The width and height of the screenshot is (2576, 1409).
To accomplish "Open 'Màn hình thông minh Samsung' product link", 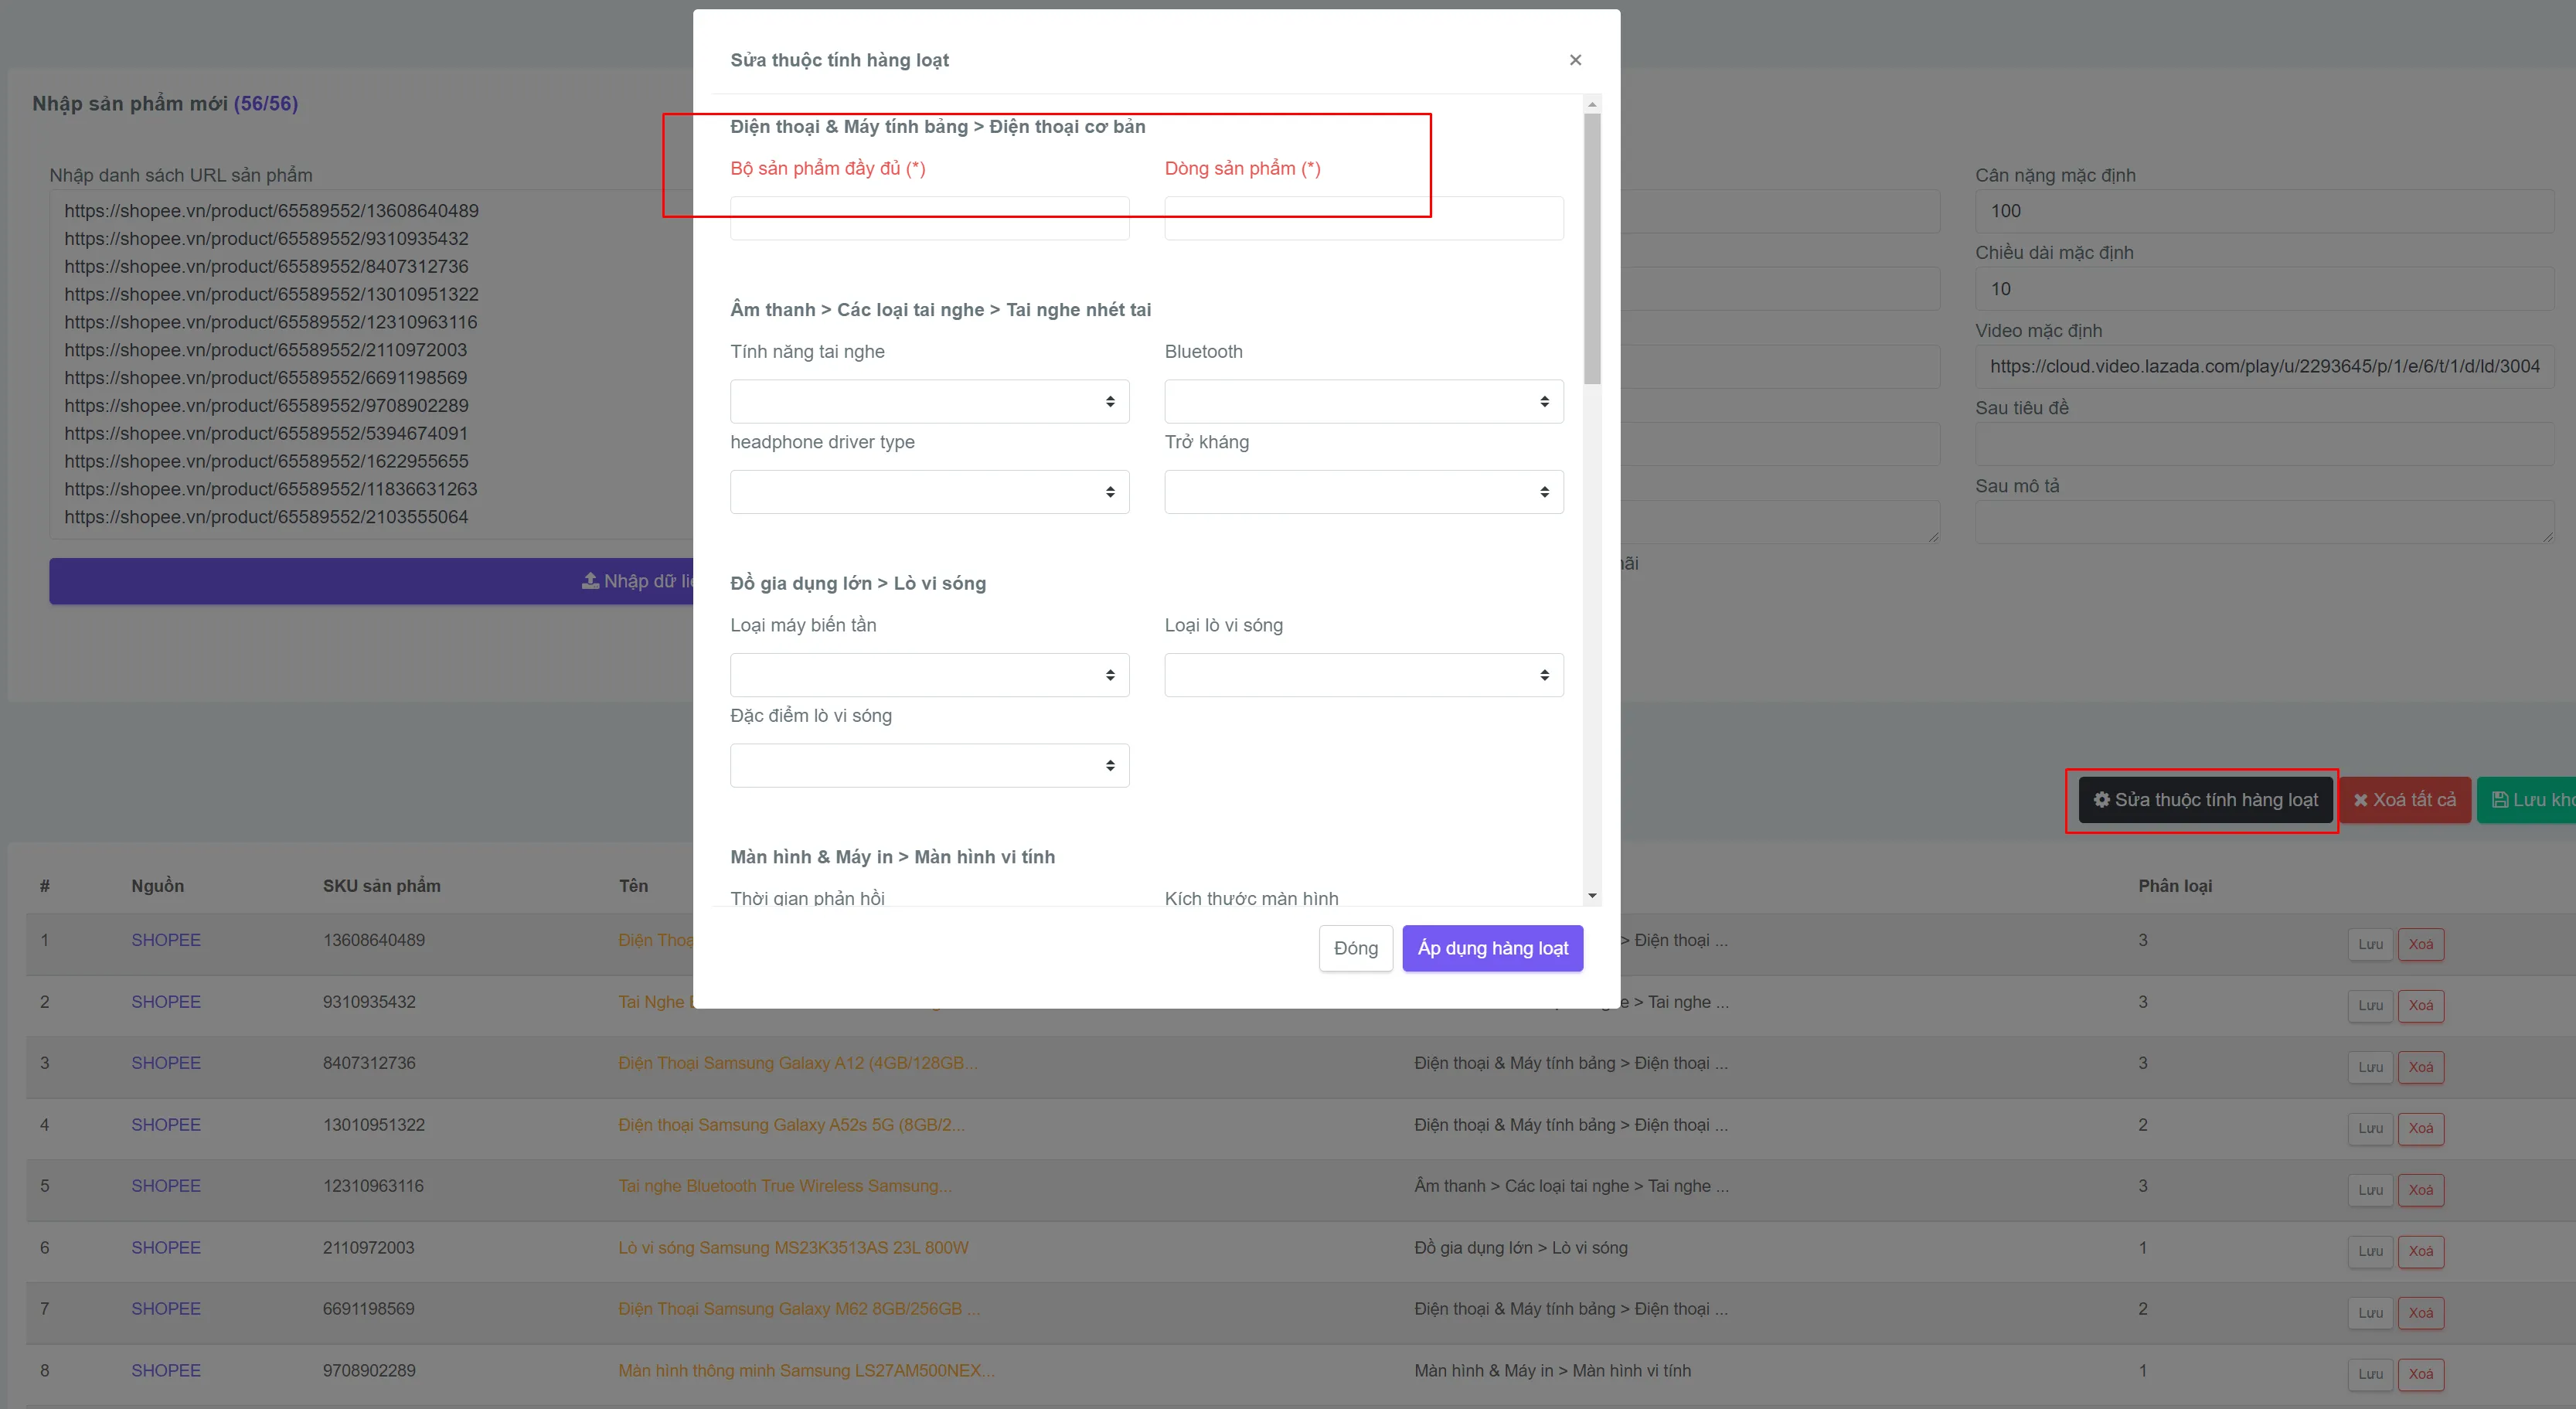I will (x=806, y=1371).
